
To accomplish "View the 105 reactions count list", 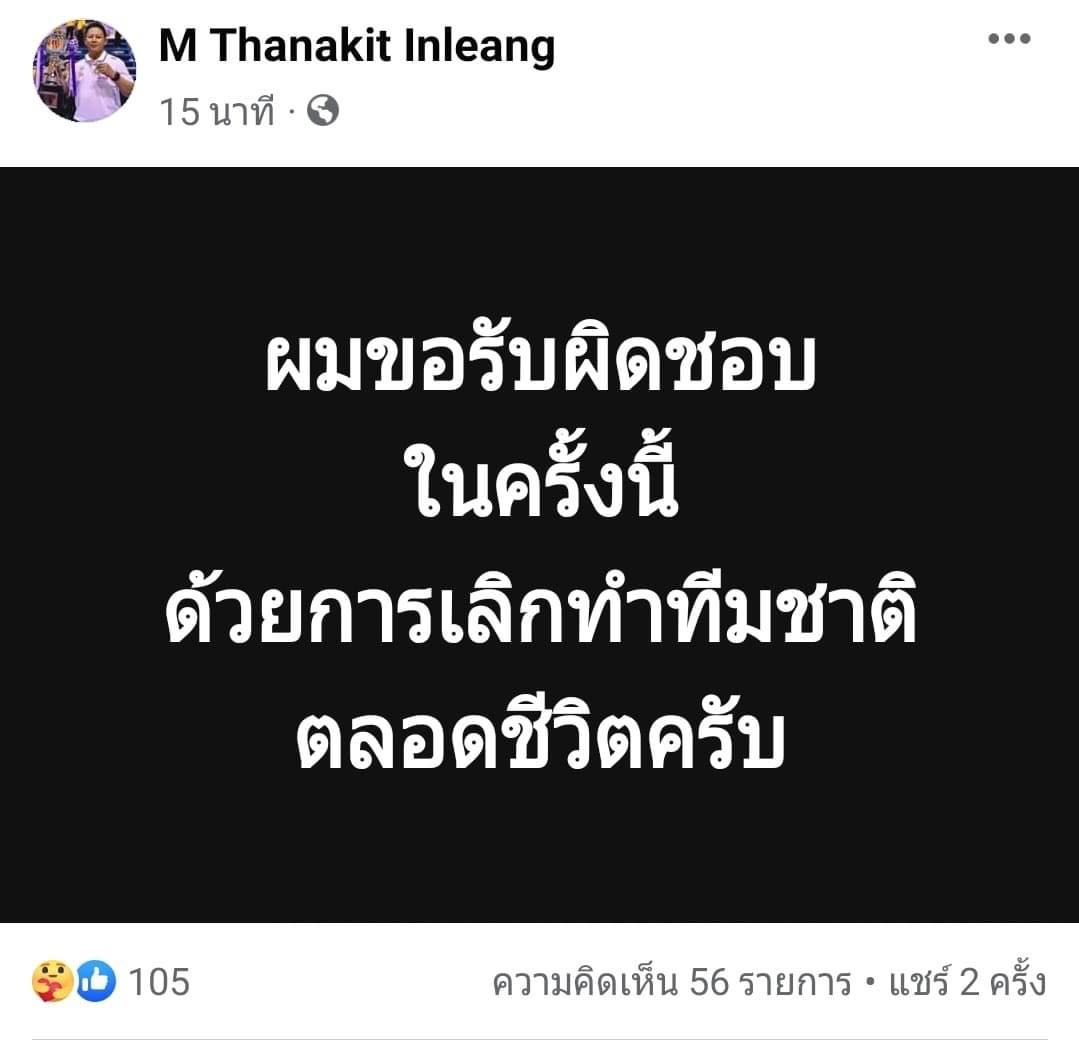I will pyautogui.click(x=159, y=982).
